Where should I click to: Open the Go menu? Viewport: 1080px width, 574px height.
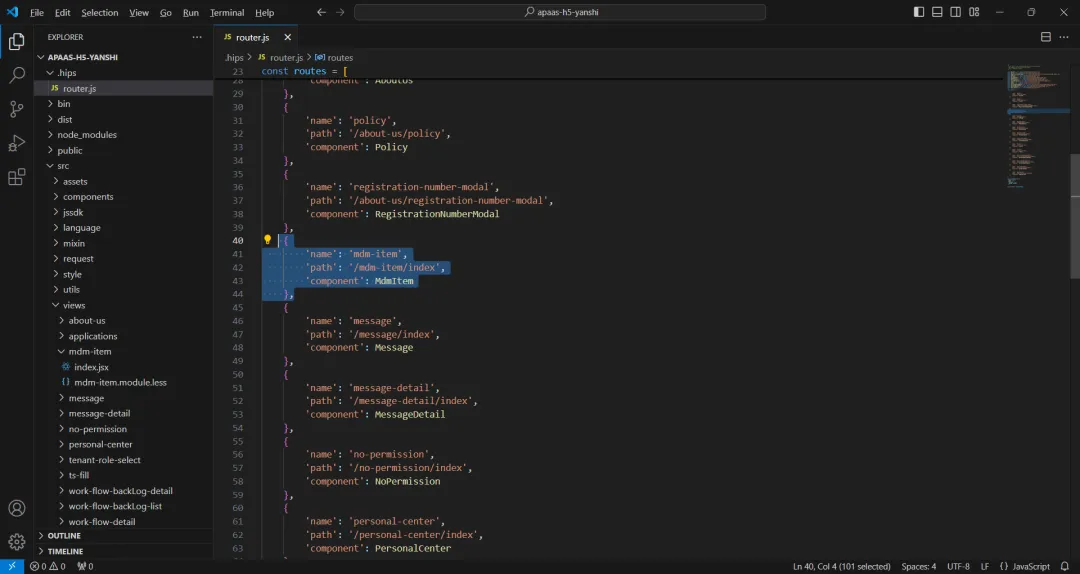(x=166, y=12)
